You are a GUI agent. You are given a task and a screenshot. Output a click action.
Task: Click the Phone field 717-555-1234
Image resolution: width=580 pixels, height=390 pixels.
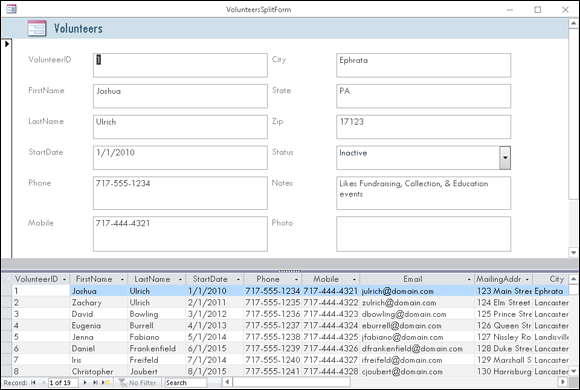pos(180,193)
